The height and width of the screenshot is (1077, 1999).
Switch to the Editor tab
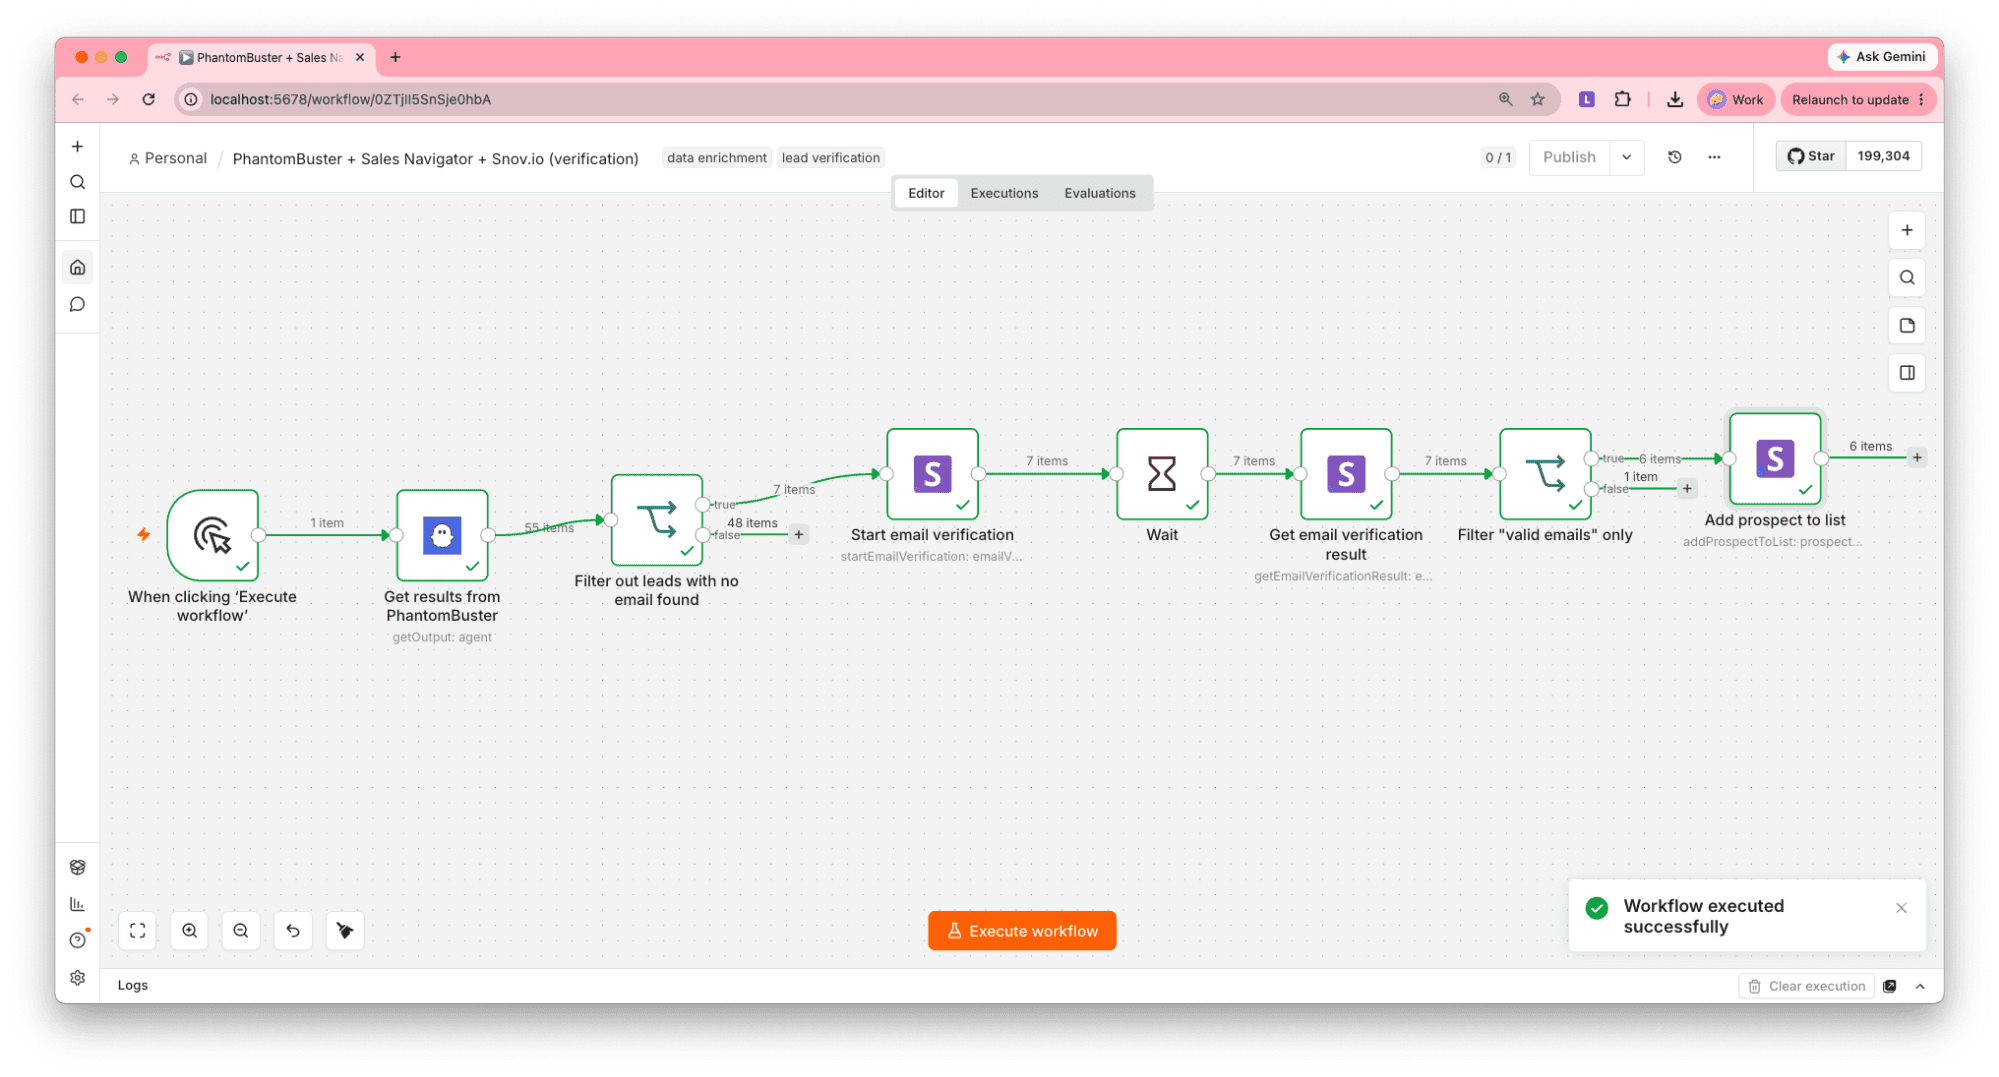click(926, 193)
